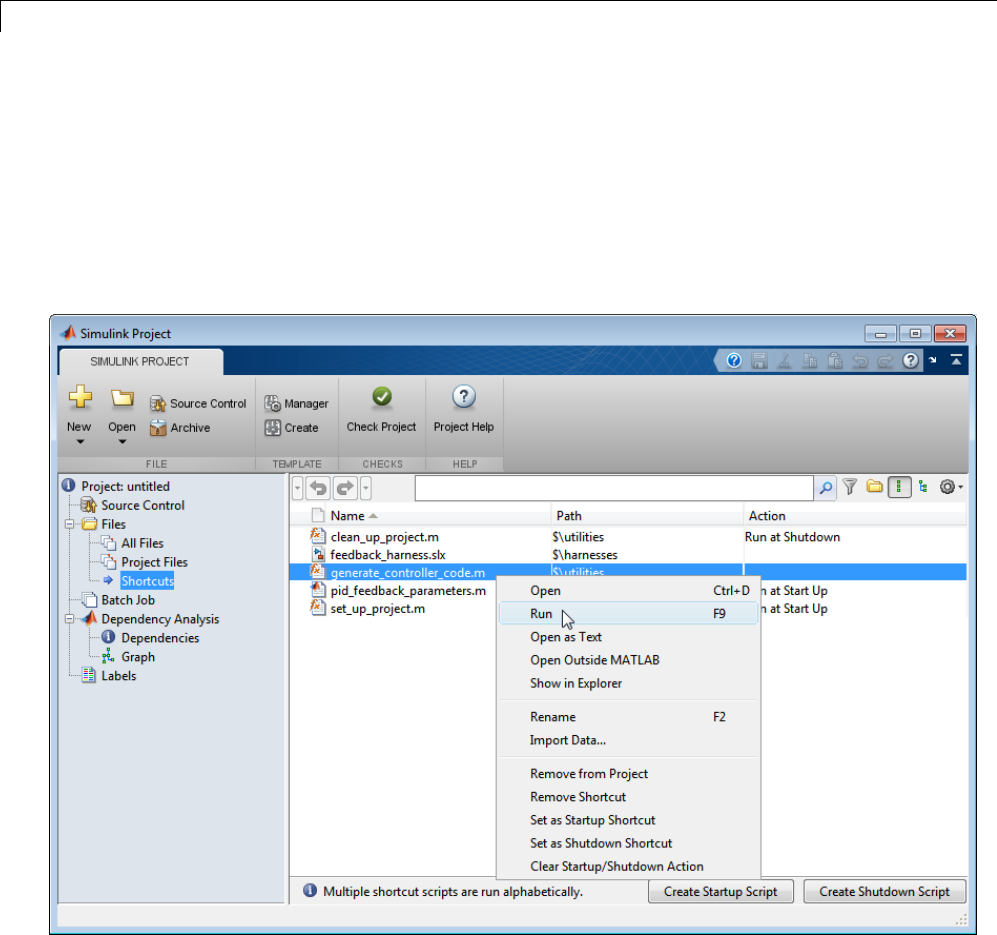Click Create Startup Script button
Viewport: 997px width, 935px height.
pyautogui.click(x=720, y=892)
